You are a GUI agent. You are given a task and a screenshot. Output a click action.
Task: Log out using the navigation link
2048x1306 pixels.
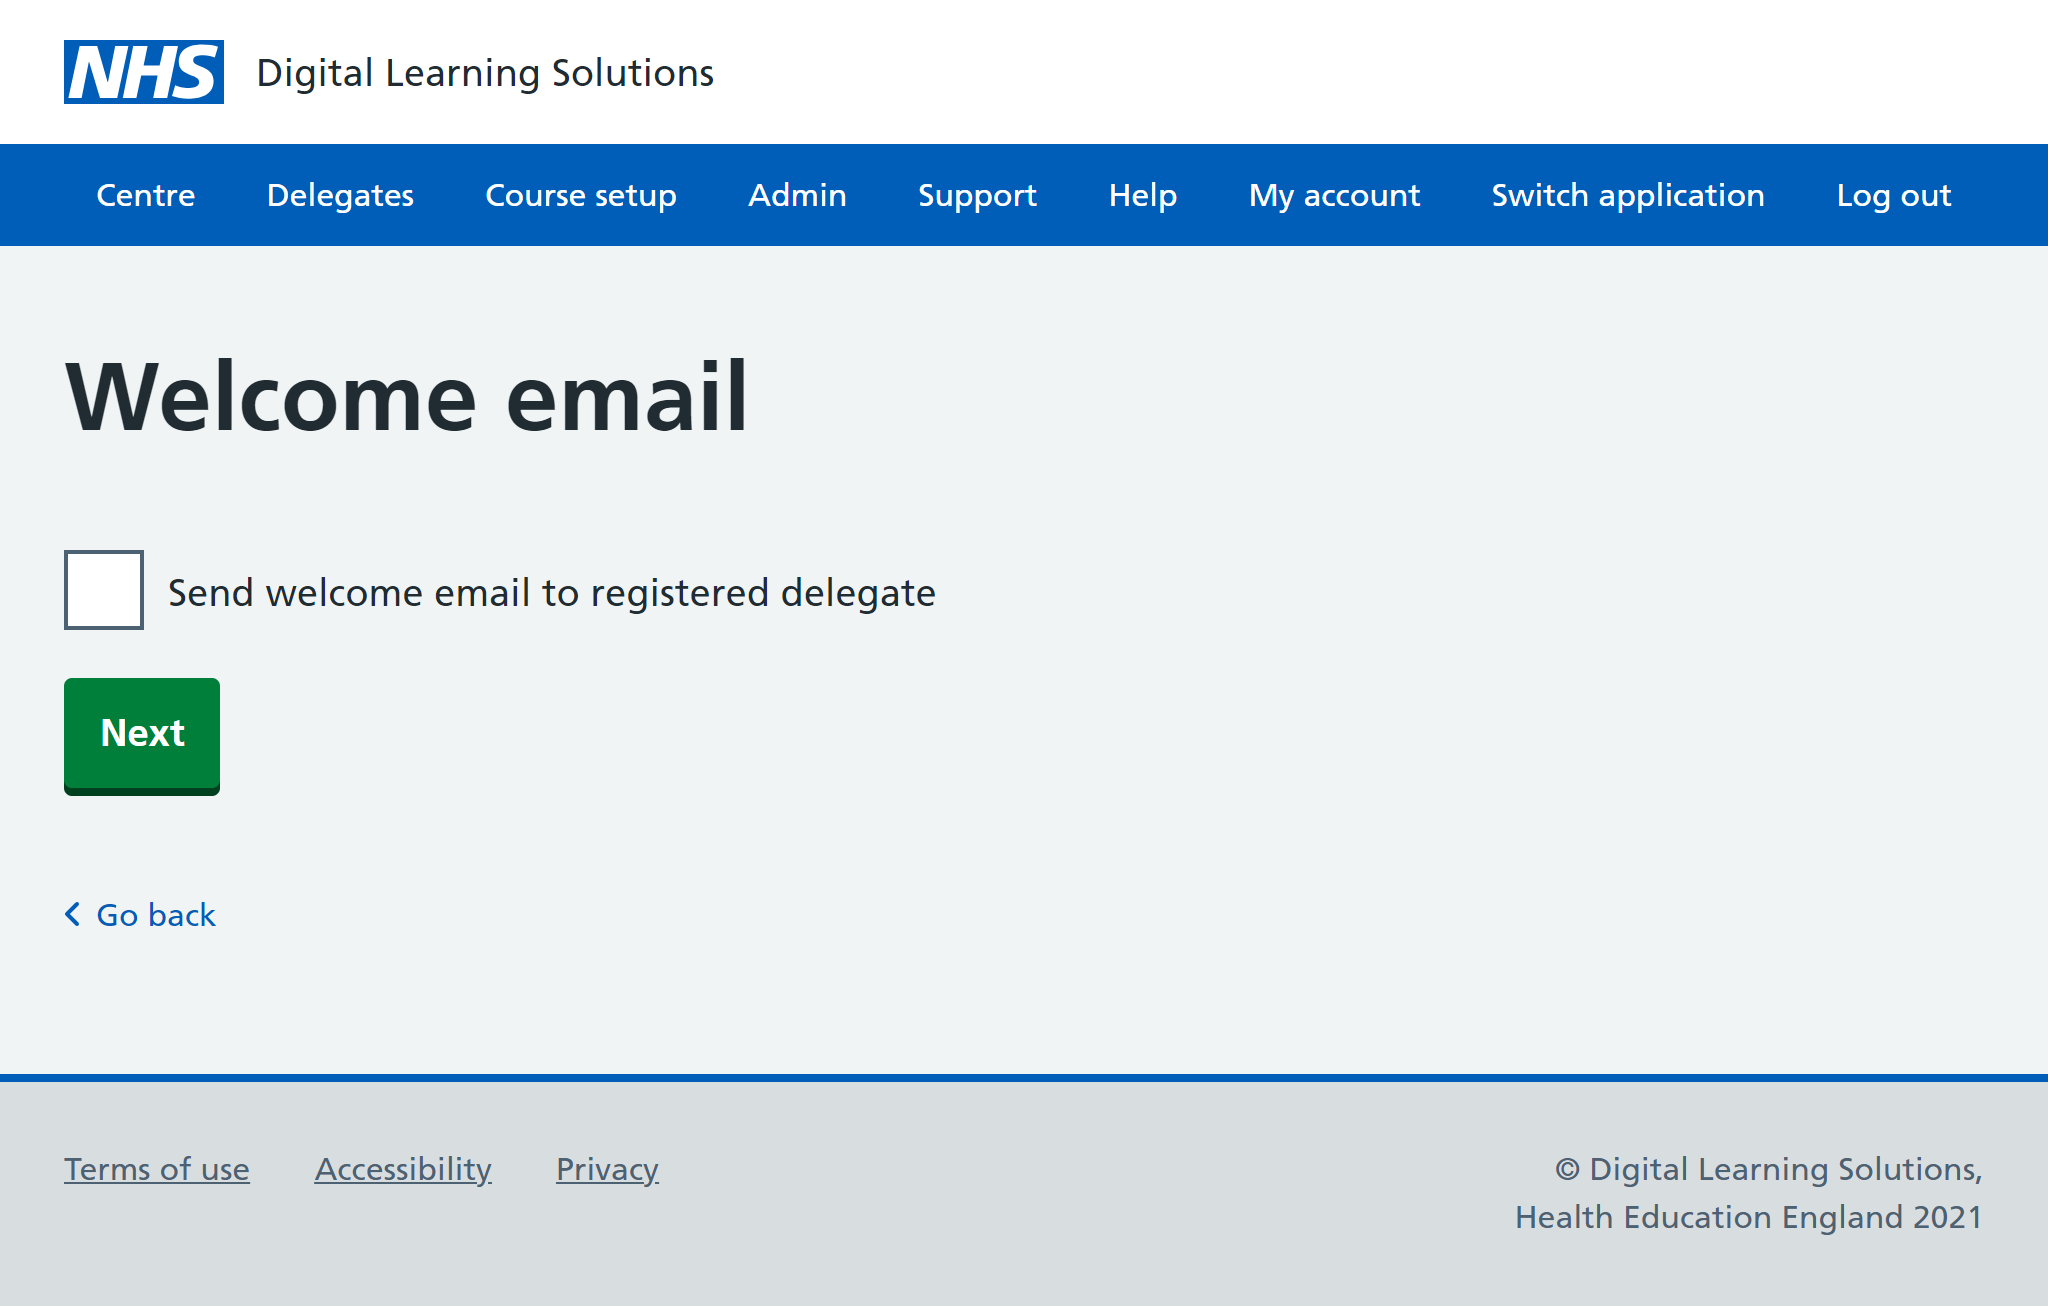click(x=1893, y=195)
